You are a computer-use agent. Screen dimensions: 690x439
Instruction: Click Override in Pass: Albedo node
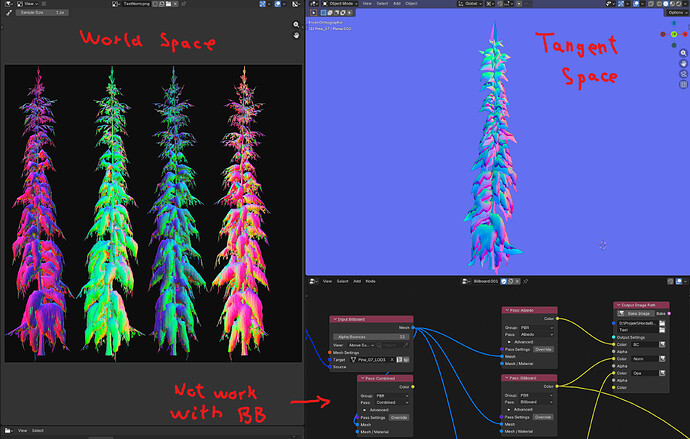[543, 349]
